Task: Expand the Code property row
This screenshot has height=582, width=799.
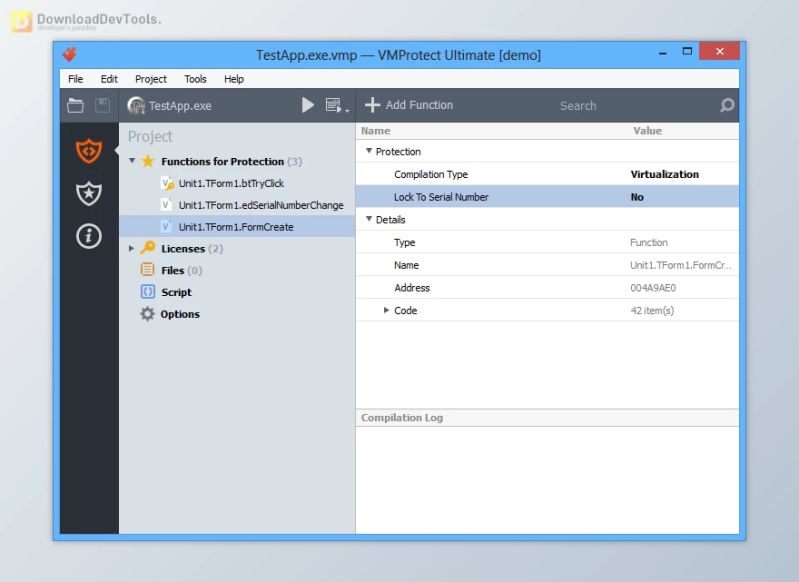Action: point(386,310)
